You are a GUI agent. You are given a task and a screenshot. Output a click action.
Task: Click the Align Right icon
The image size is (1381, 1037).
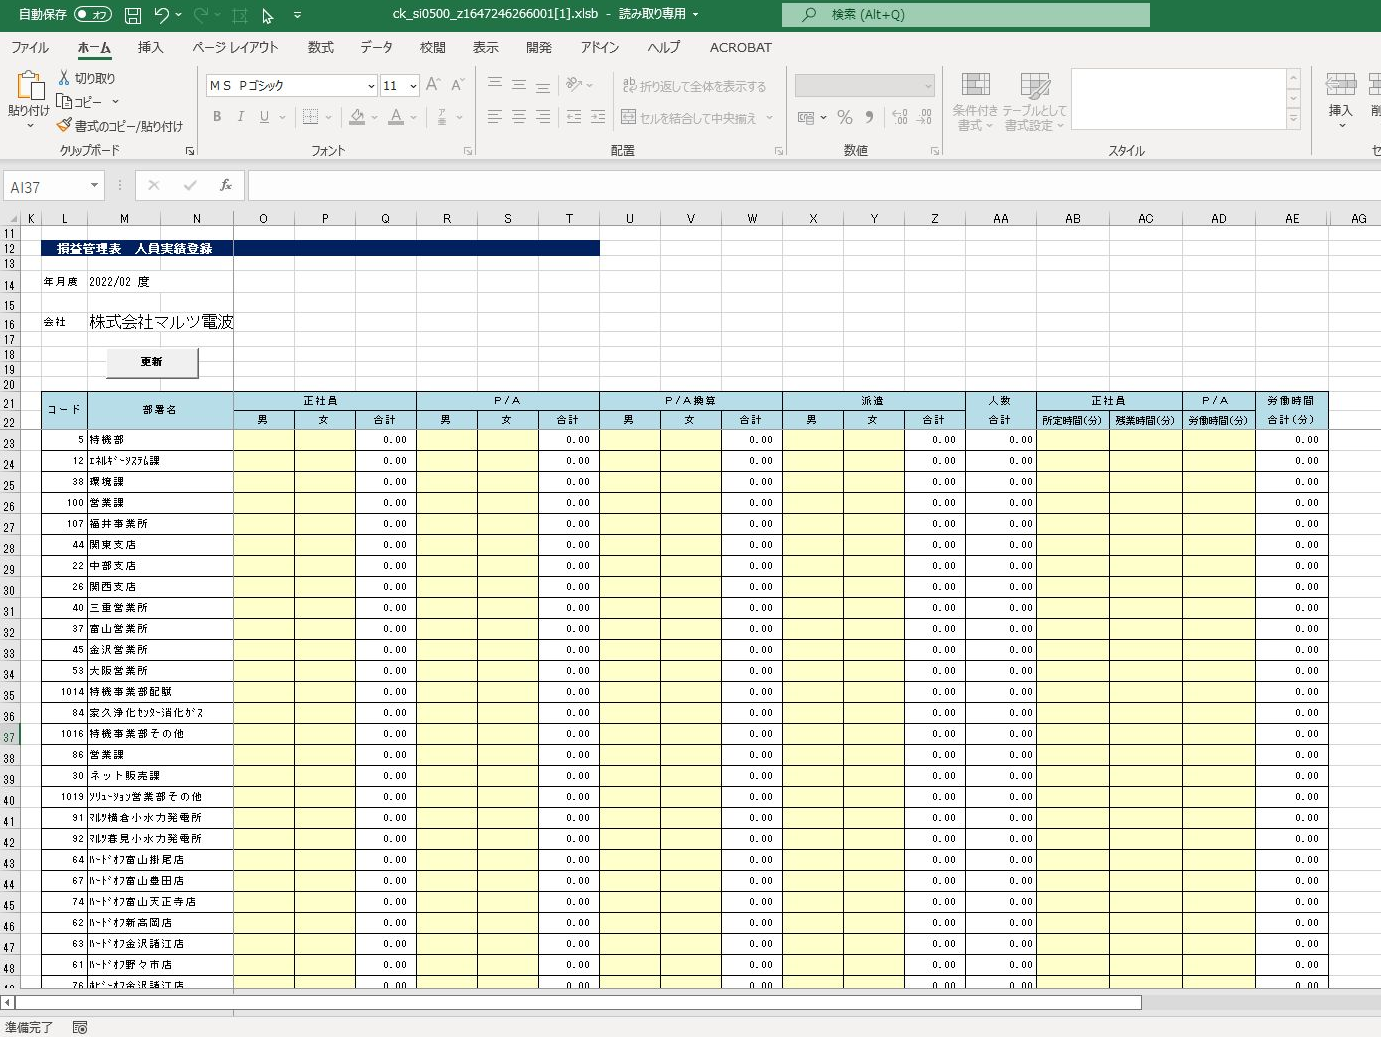543,117
